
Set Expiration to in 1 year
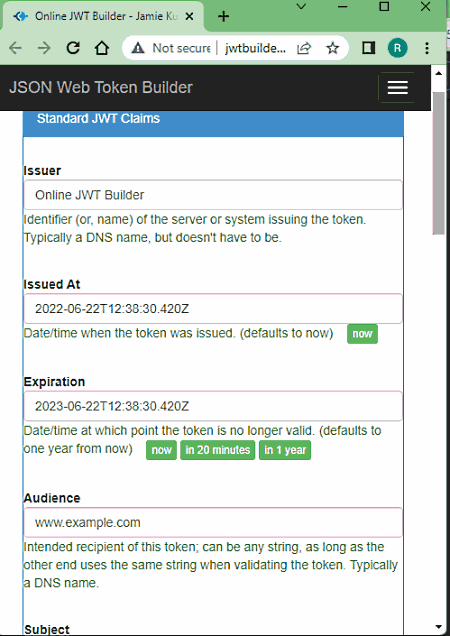click(285, 450)
